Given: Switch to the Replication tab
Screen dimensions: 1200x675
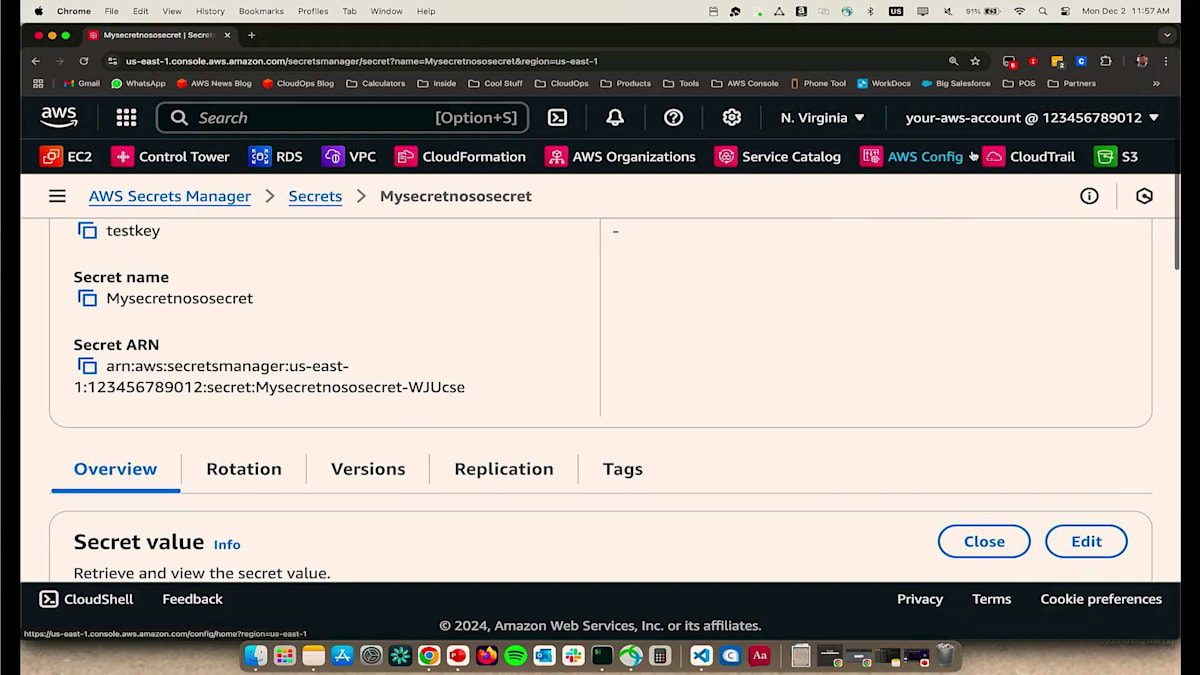Looking at the screenshot, I should (504, 469).
